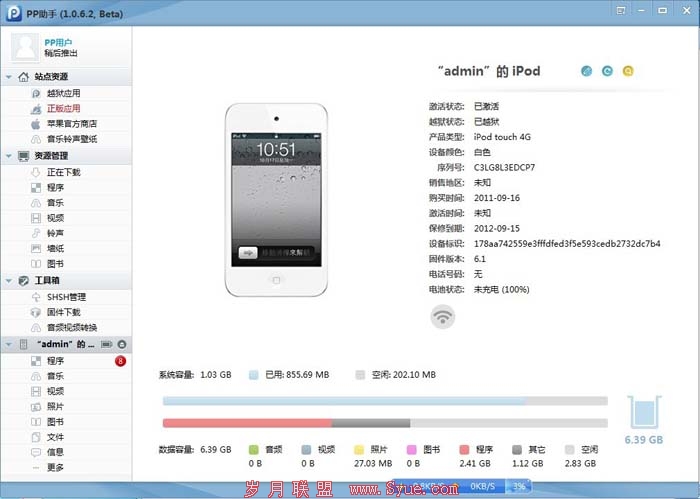
Task: Click the 工具箱 toolbox icon
Action: coord(23,280)
